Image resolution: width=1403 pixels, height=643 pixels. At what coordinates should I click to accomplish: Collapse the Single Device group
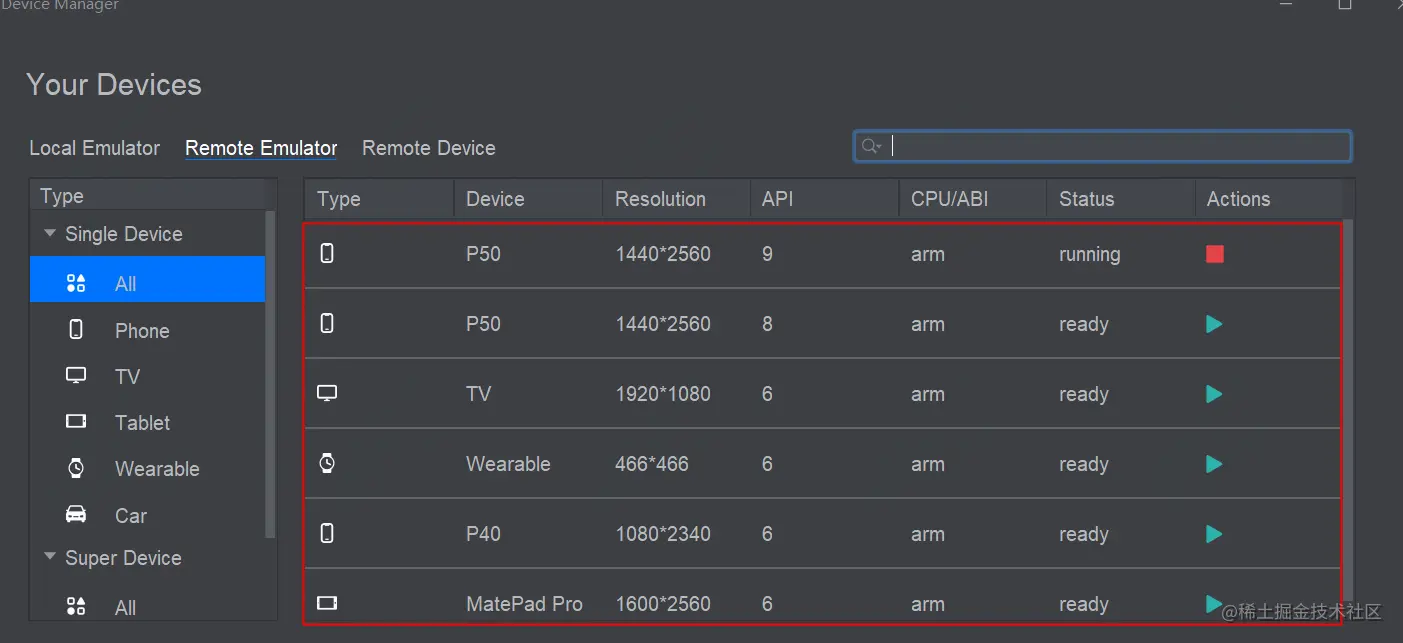[x=50, y=234]
